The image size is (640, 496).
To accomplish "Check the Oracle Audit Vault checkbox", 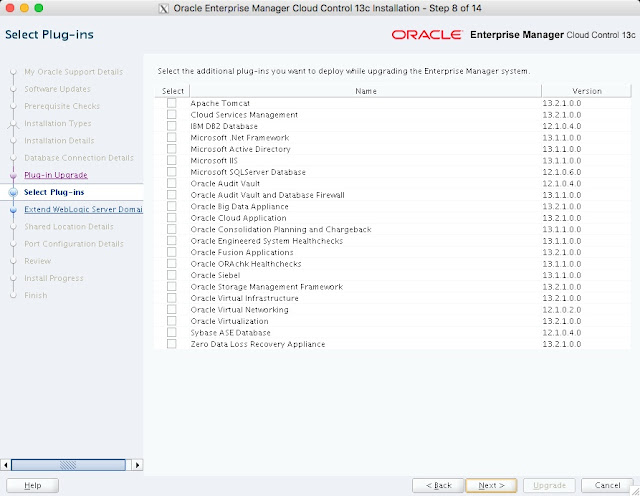I will click(171, 183).
